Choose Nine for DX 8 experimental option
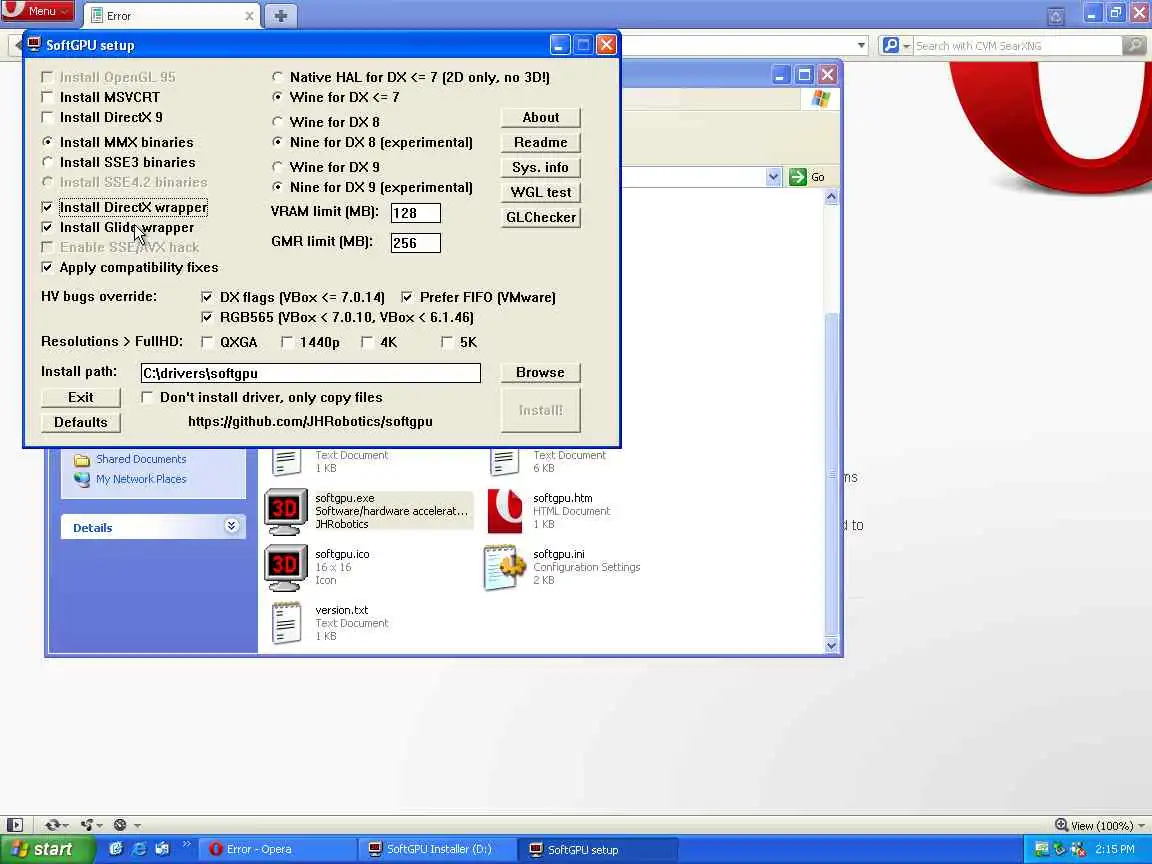This screenshot has height=864, width=1152. [277, 142]
